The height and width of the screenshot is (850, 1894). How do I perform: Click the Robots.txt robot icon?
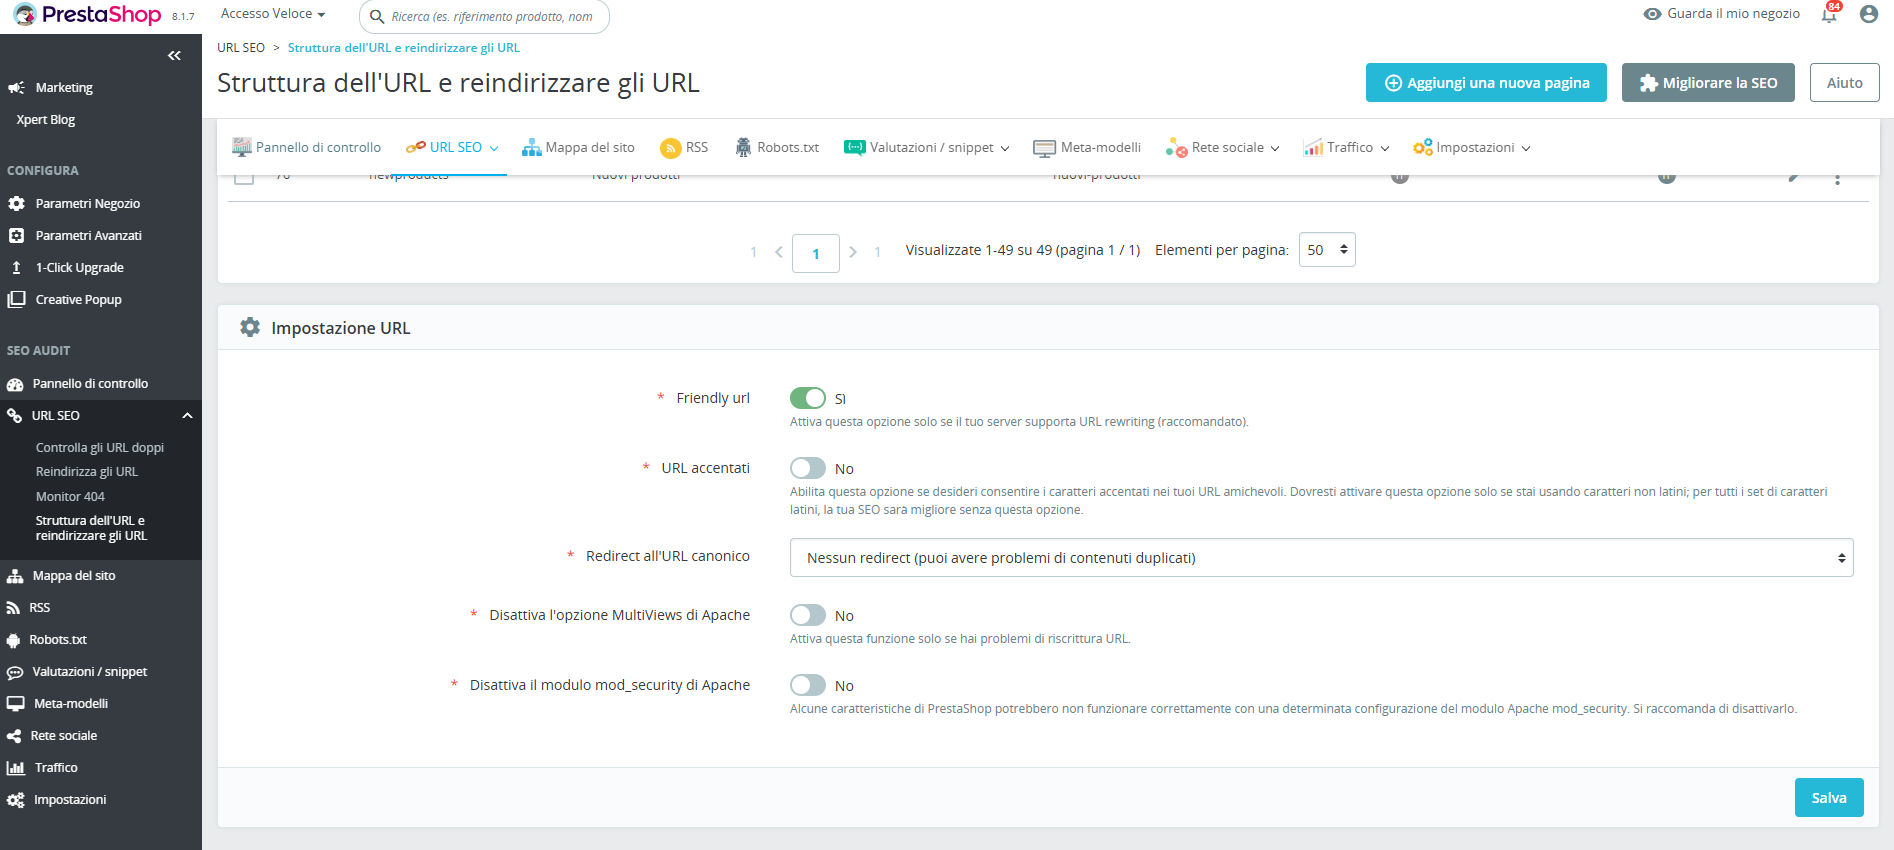click(x=743, y=148)
